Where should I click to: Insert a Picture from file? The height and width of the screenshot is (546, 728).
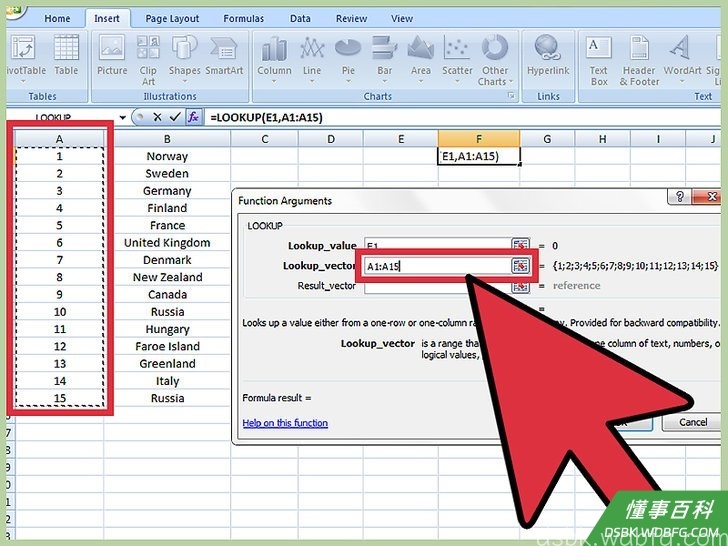[112, 56]
